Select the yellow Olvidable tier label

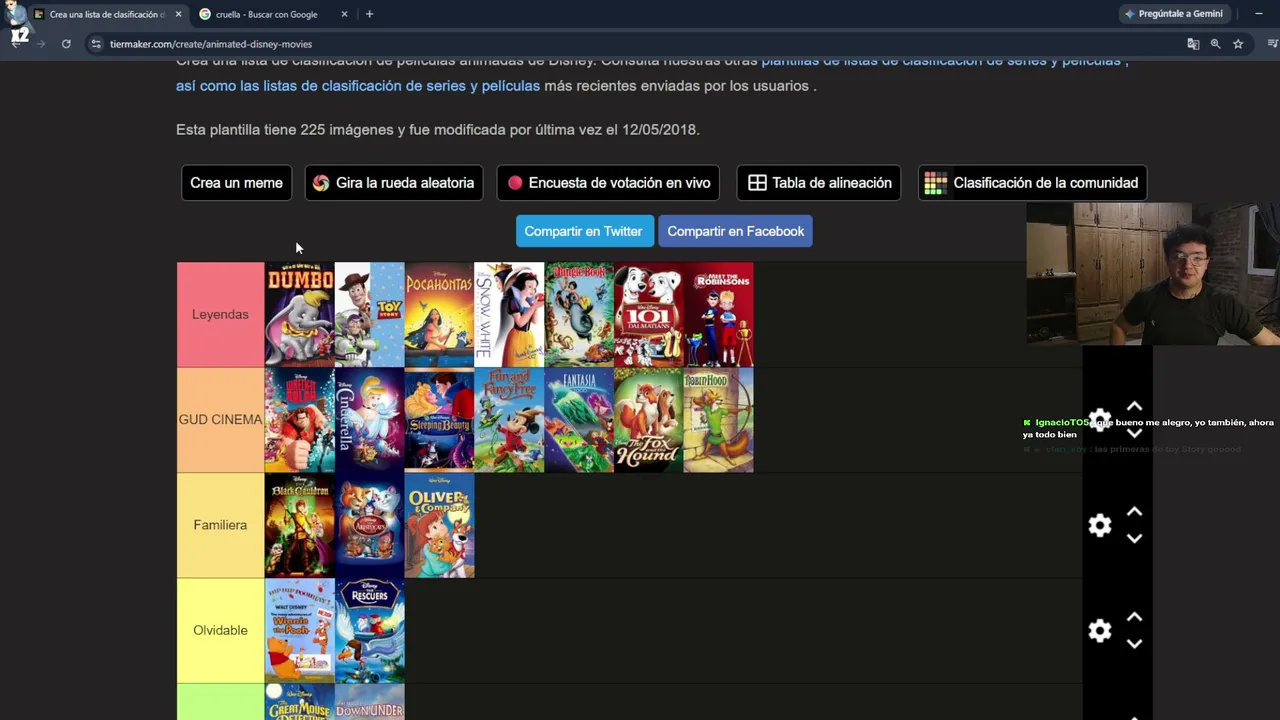click(220, 630)
